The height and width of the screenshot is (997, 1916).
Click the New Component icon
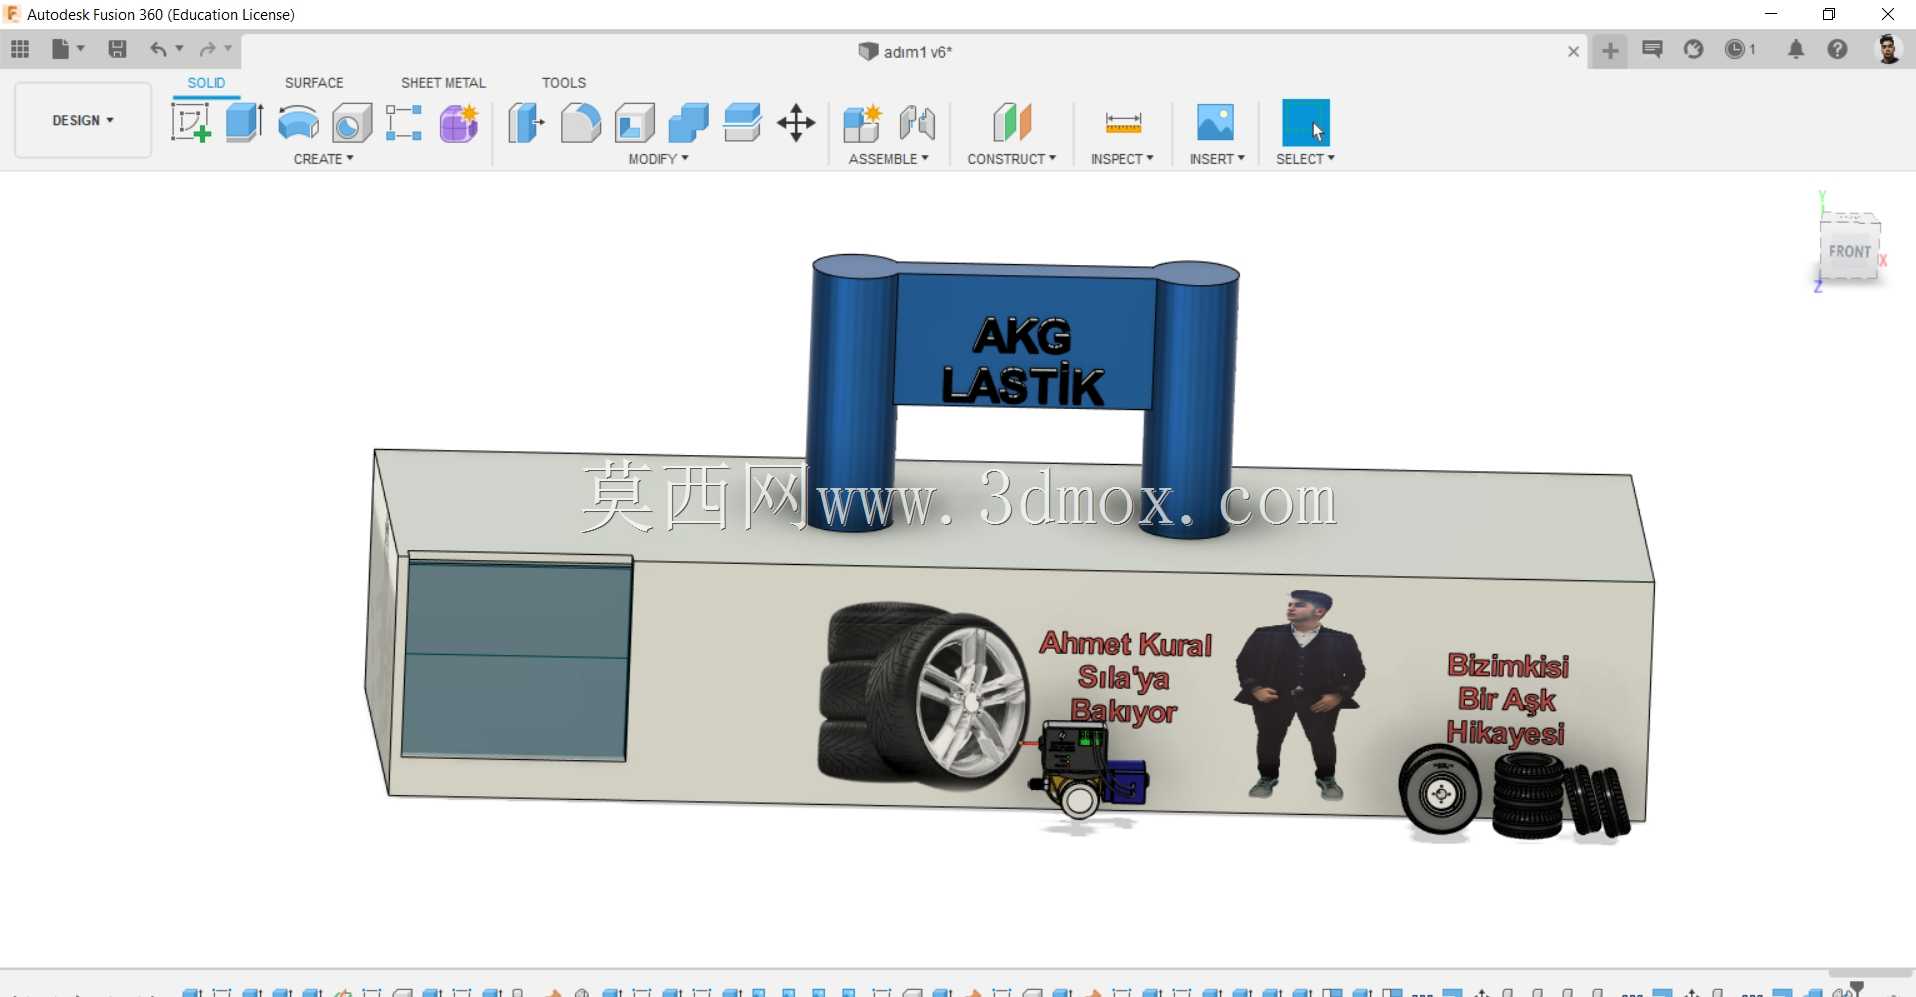[x=862, y=123]
